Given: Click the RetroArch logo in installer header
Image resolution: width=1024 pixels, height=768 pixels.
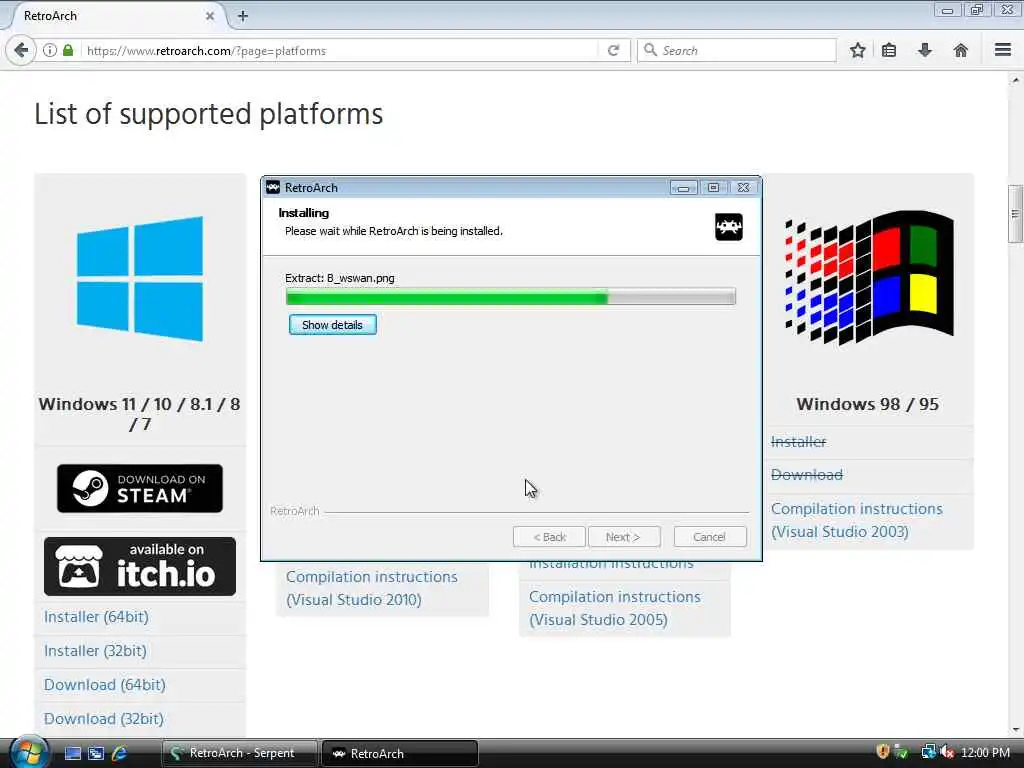Looking at the screenshot, I should 728,227.
